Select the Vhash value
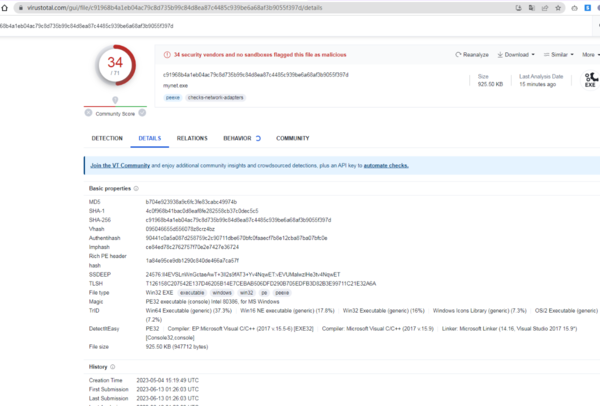 (180, 229)
